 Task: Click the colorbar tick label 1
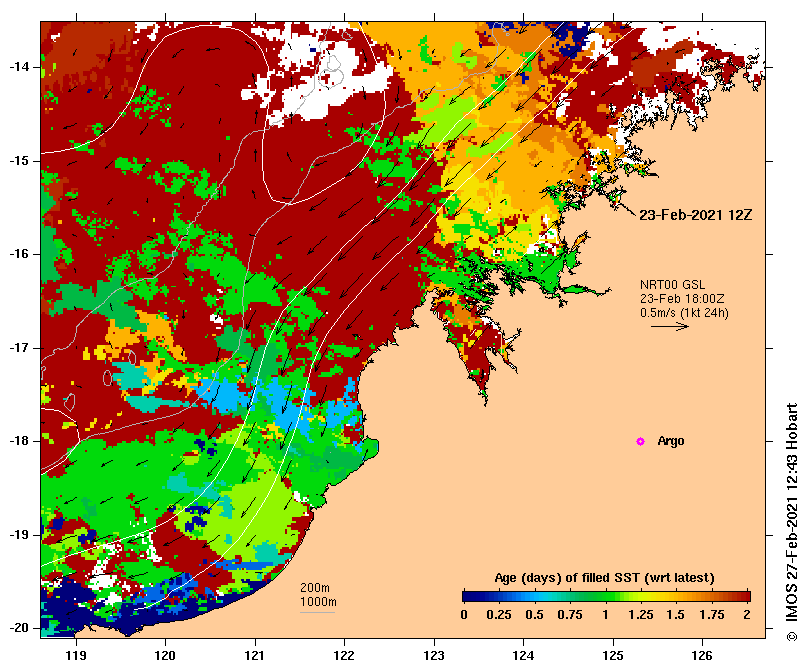click(605, 615)
